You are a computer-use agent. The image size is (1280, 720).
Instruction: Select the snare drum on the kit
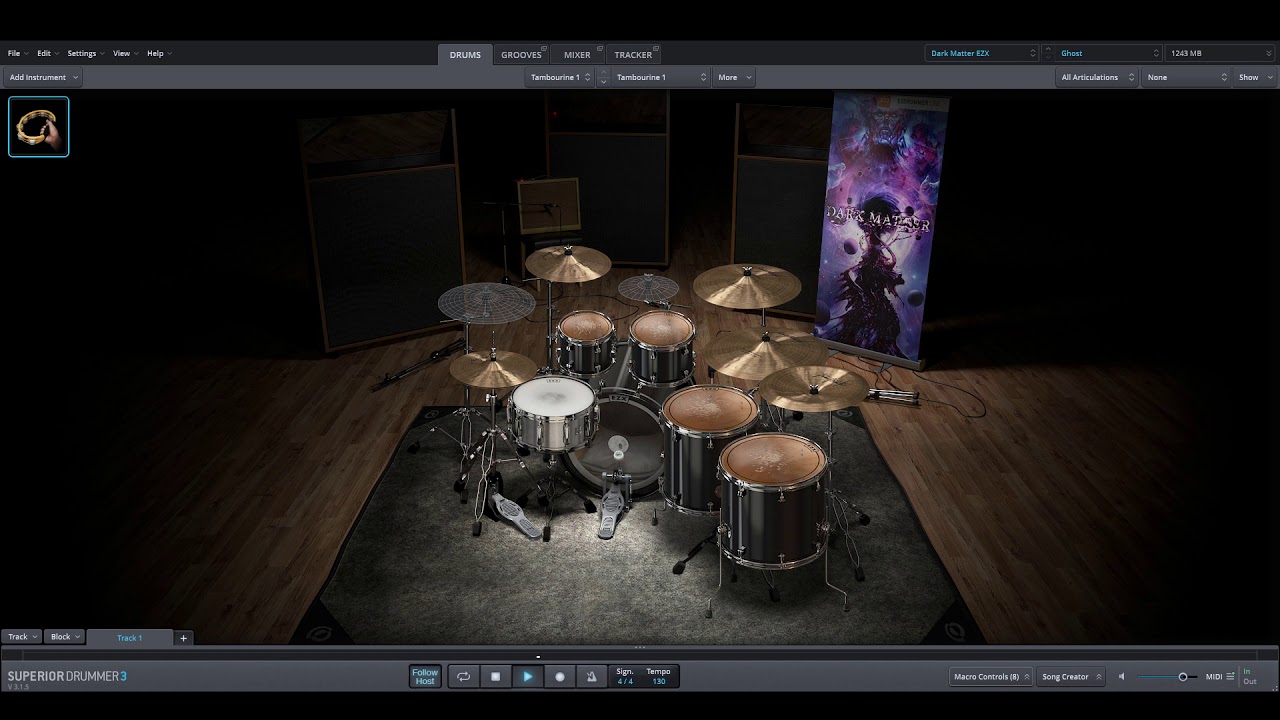coord(553,415)
